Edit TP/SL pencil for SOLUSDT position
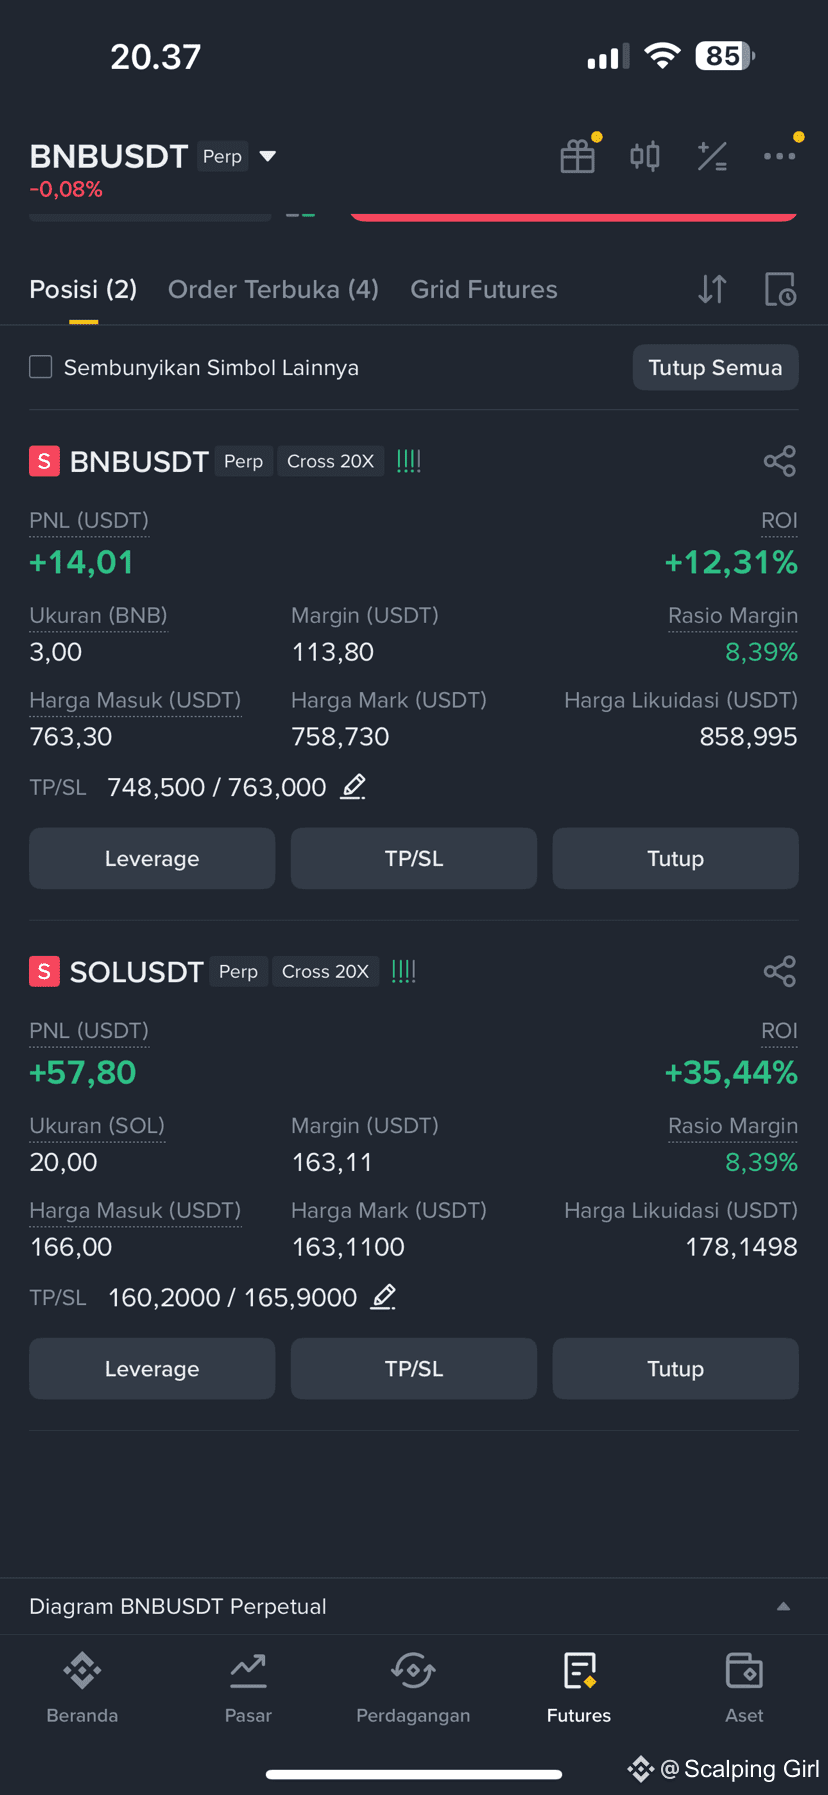The width and height of the screenshot is (828, 1795). coord(384,1297)
